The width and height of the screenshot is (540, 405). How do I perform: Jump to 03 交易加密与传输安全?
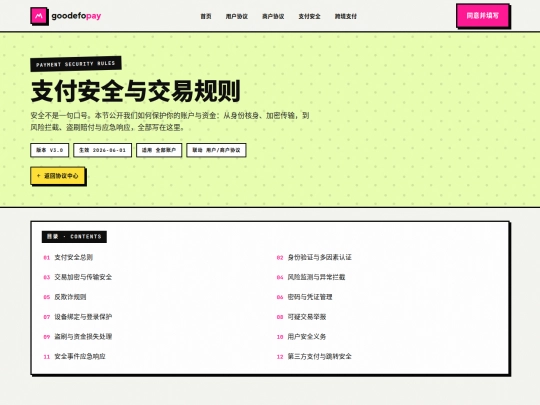click(x=77, y=277)
